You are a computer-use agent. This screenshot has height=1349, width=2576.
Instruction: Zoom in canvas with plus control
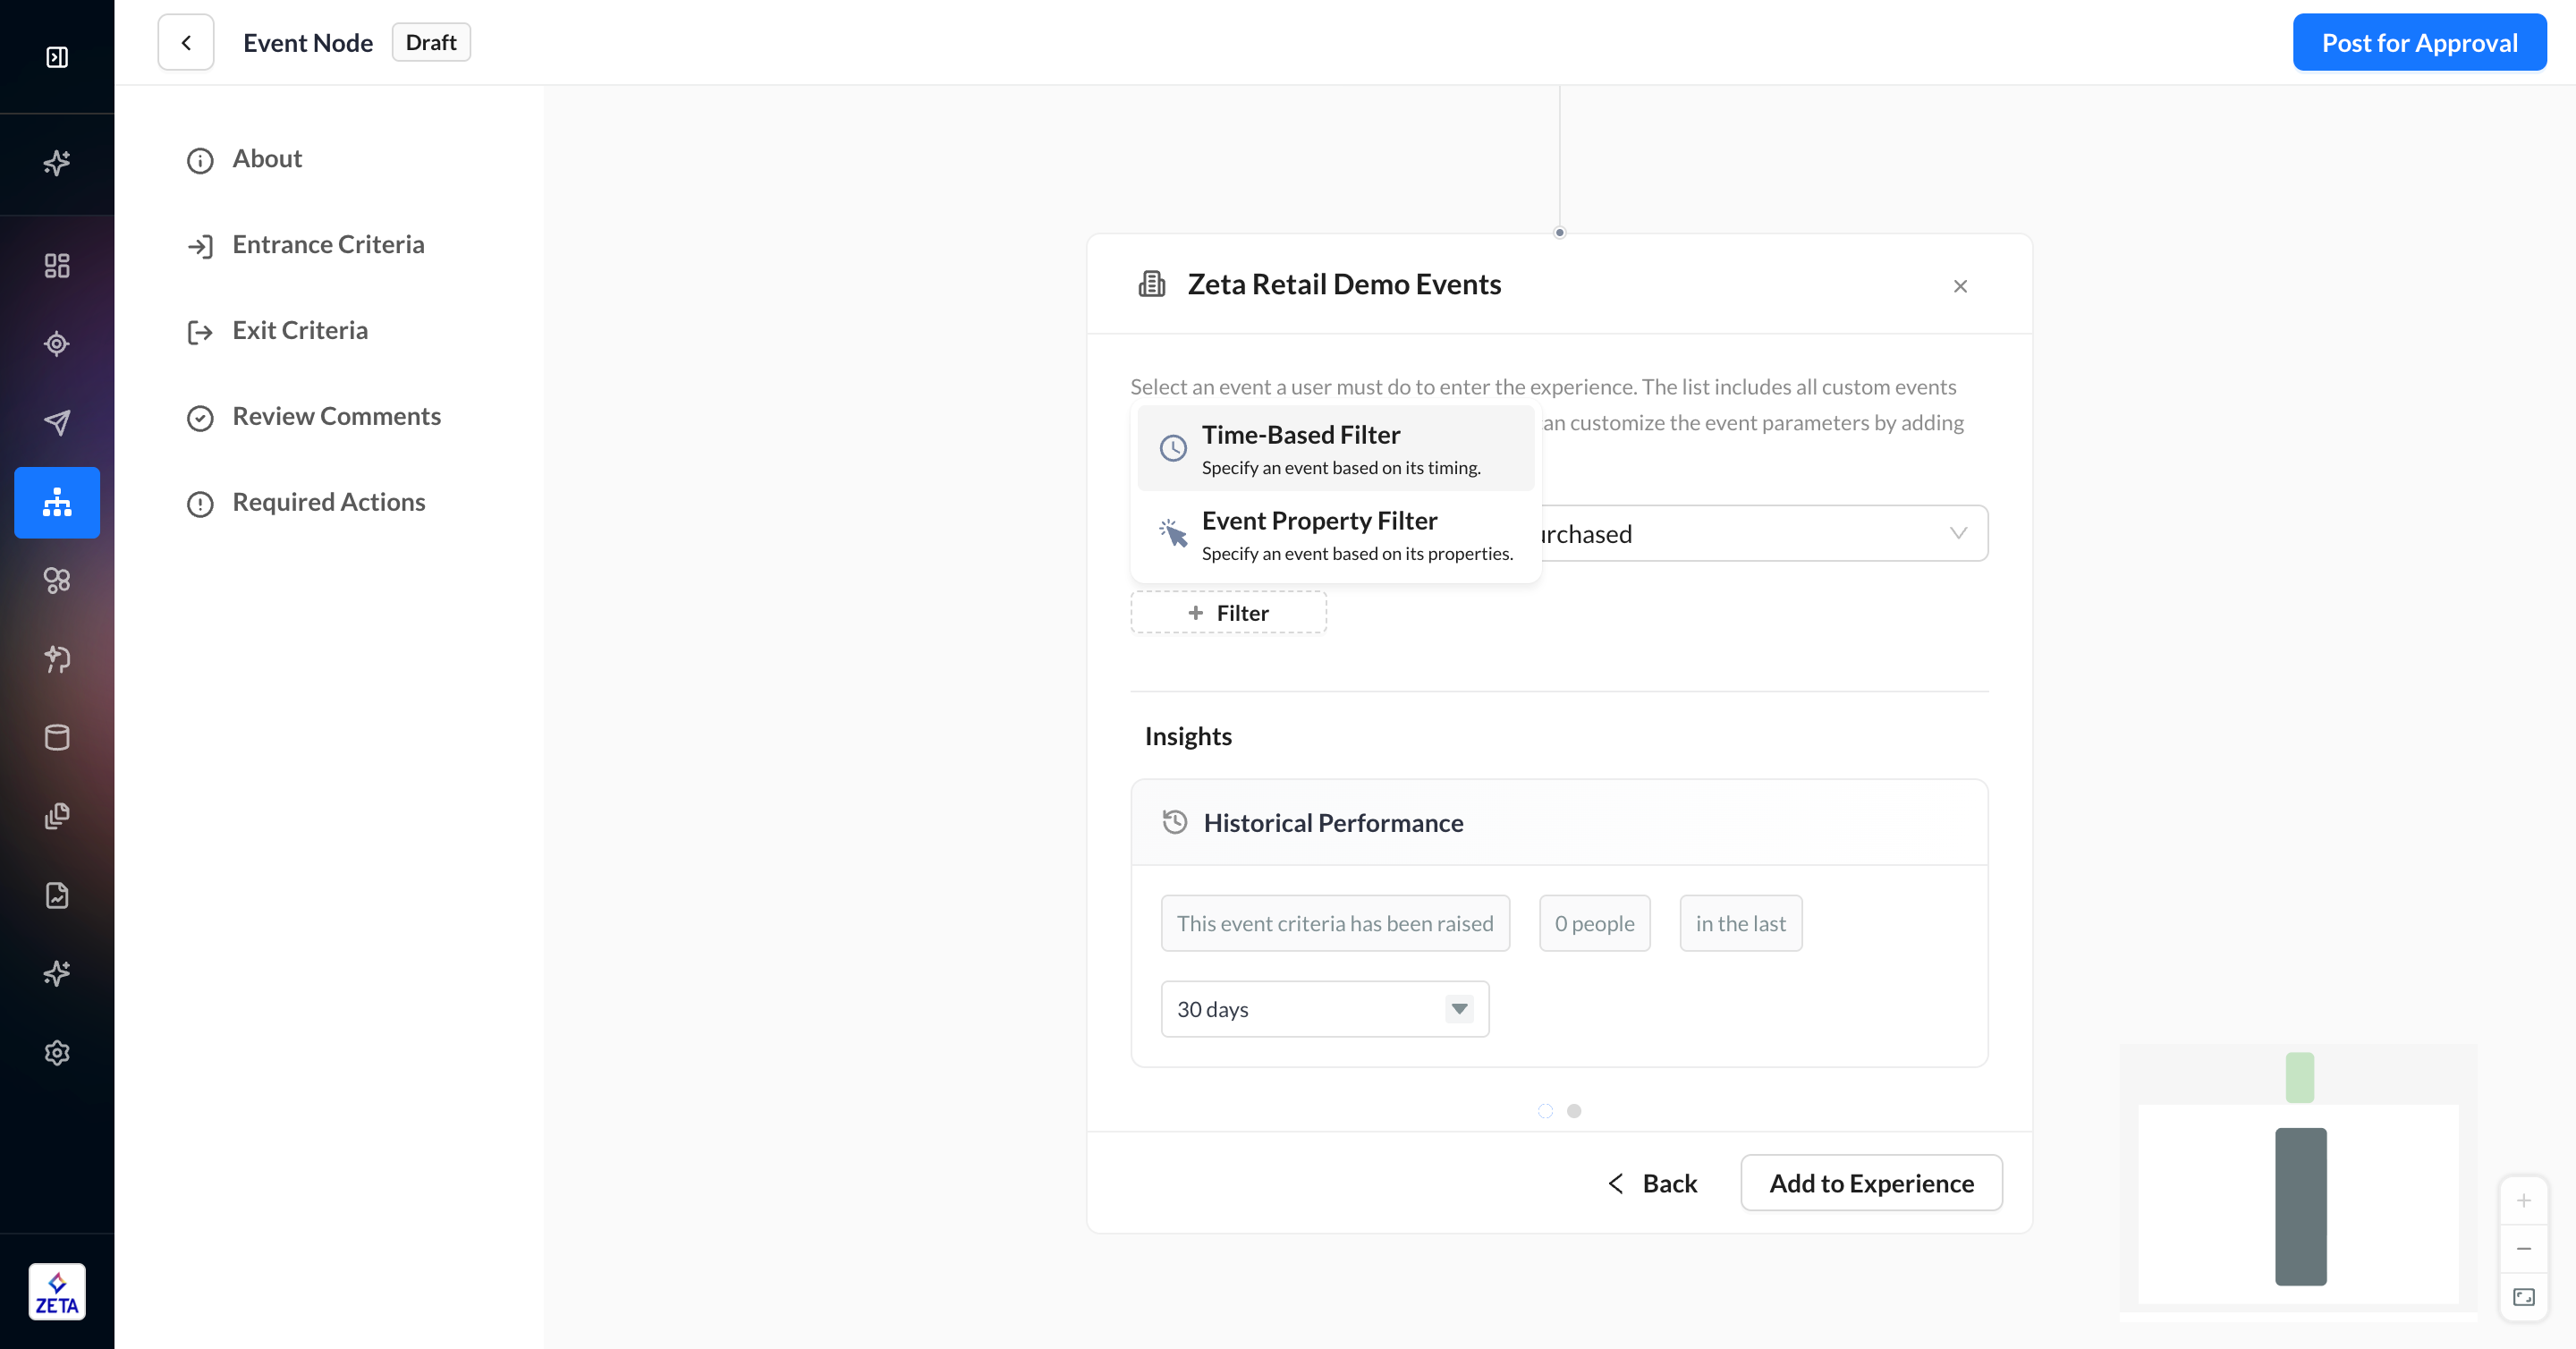pos(2523,1201)
